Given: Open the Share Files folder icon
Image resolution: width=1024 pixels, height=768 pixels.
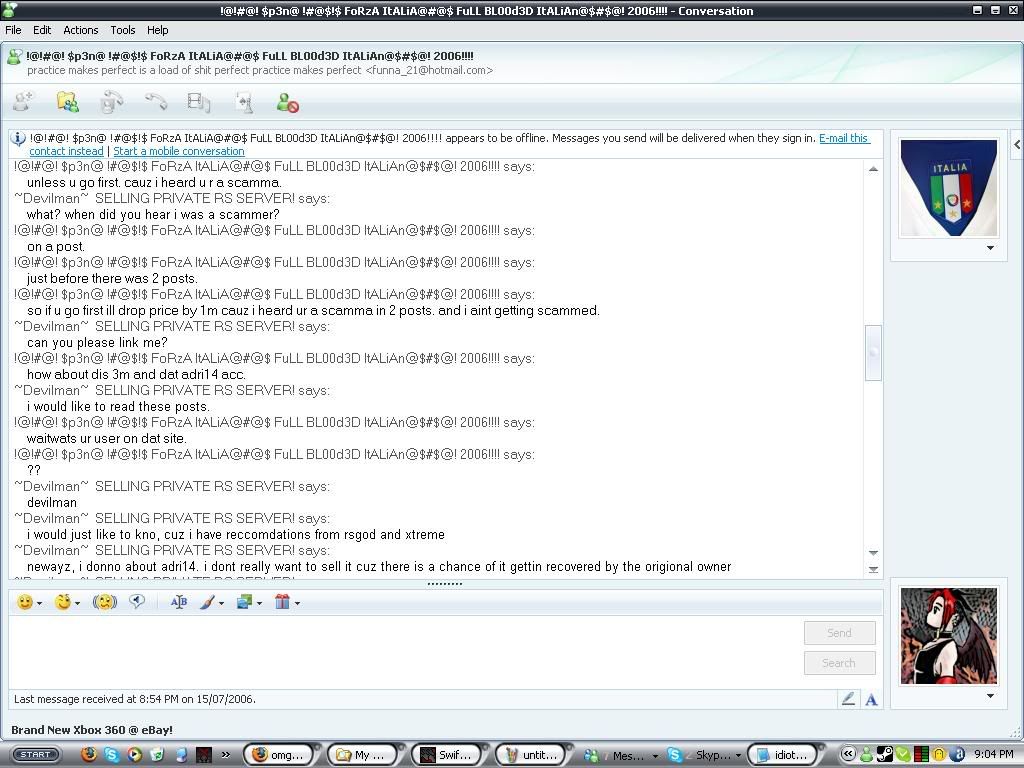Looking at the screenshot, I should click(x=67, y=102).
